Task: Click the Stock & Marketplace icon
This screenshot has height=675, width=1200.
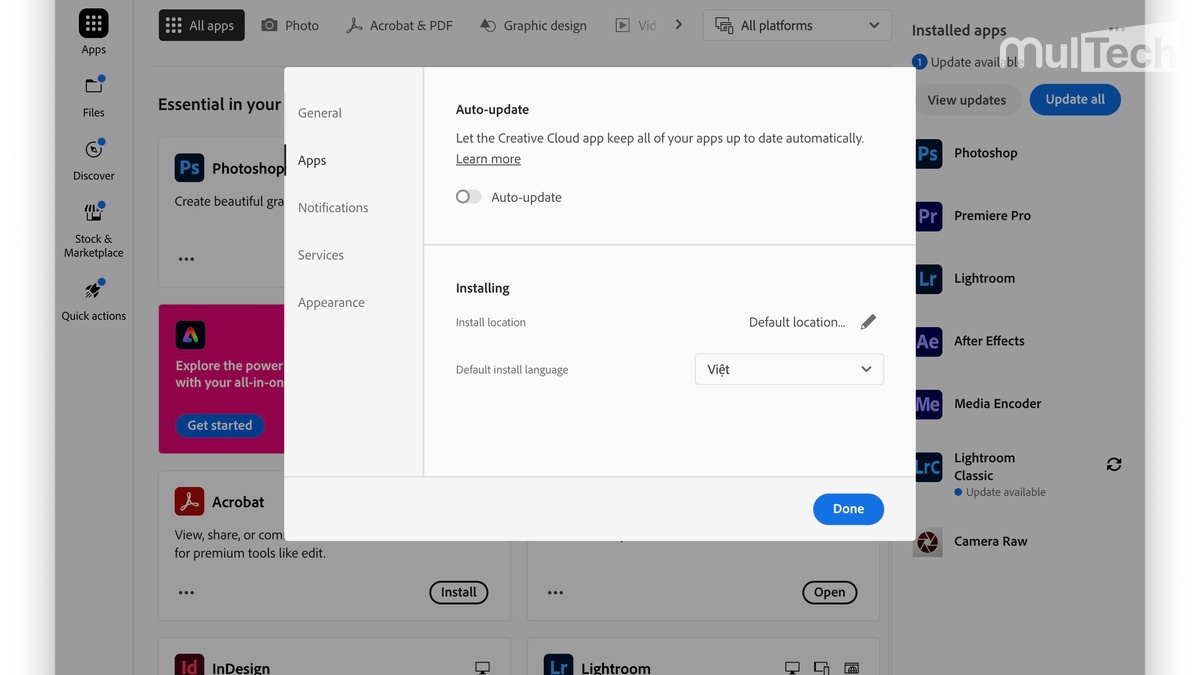Action: tap(93, 212)
